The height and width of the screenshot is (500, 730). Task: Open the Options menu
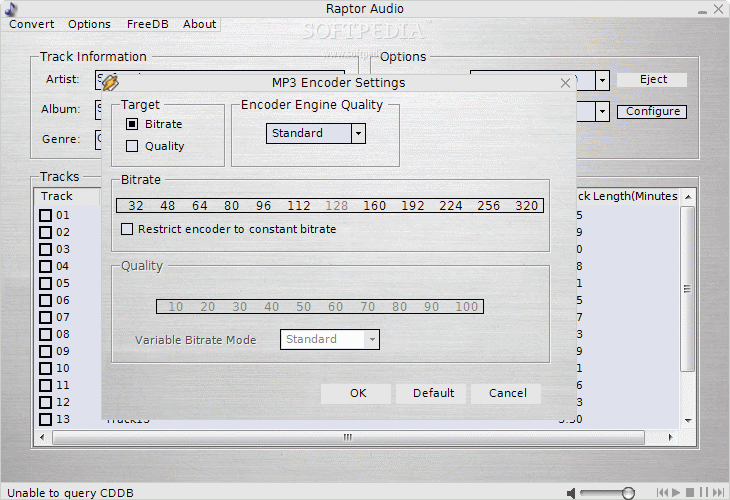click(89, 24)
